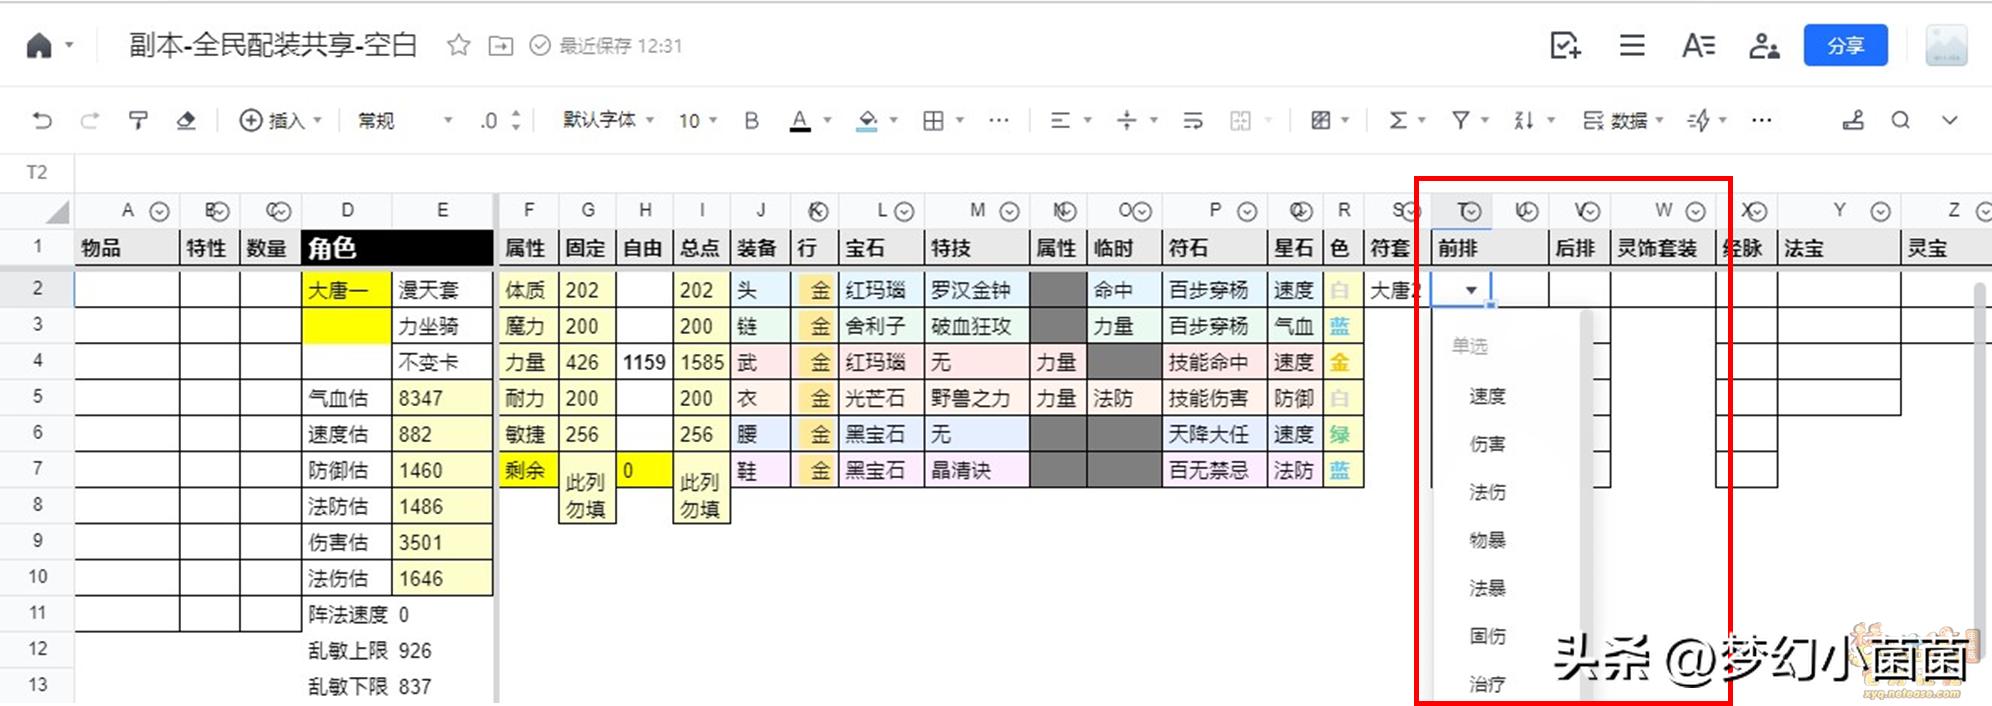Open the conditional format tool
Screen dimensions: 1992x706
click(x=1321, y=121)
